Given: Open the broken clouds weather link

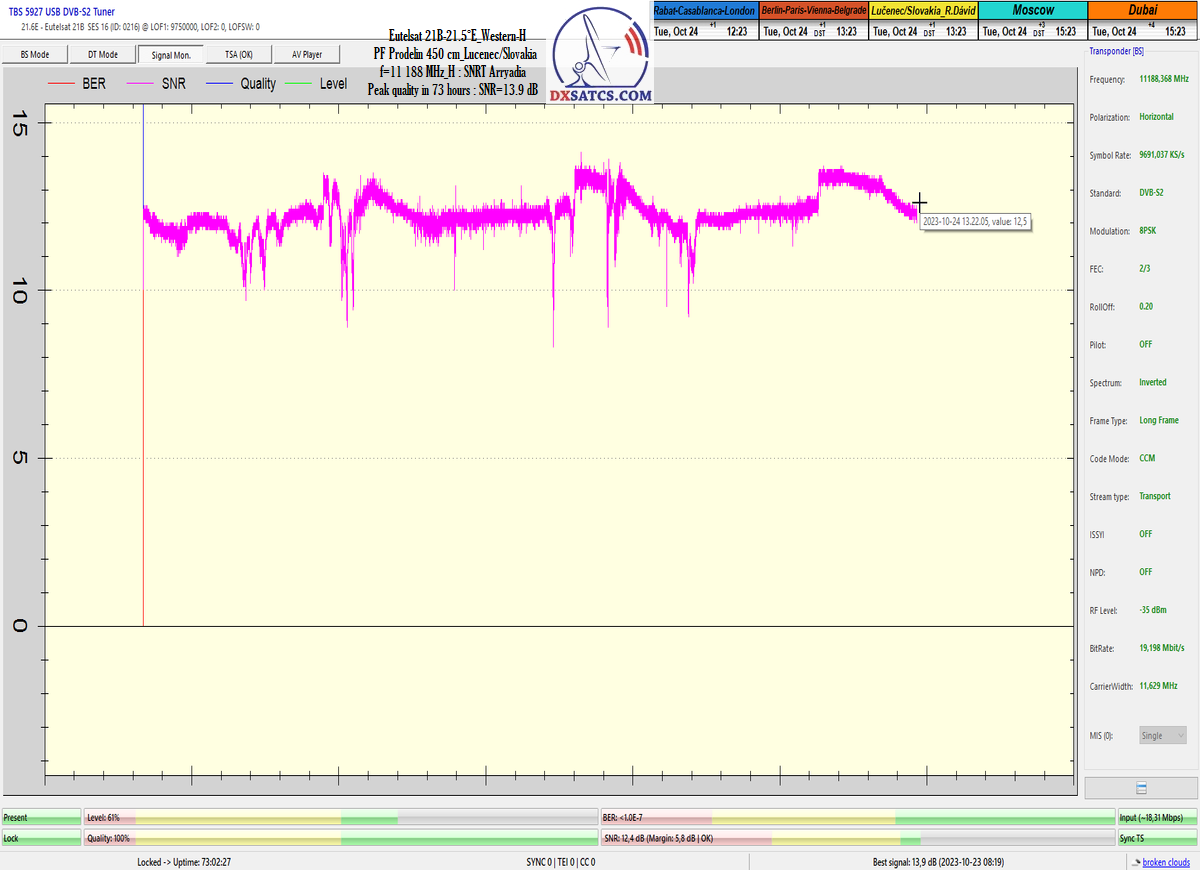Looking at the screenshot, I should [x=1168, y=862].
